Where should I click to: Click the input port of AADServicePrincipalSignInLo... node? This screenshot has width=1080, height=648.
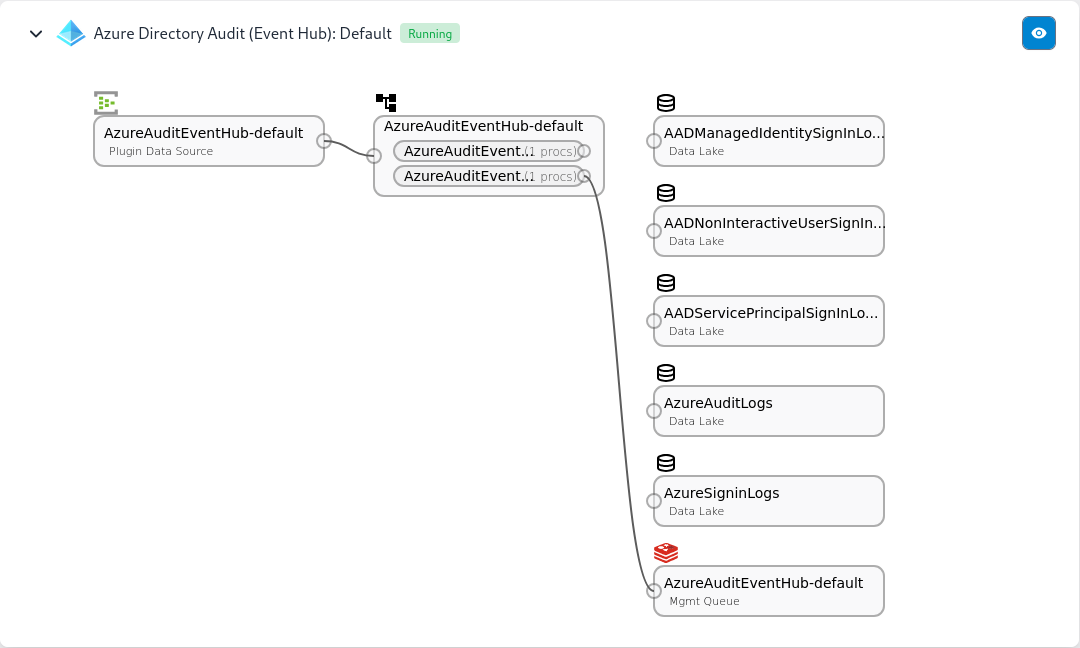(654, 321)
